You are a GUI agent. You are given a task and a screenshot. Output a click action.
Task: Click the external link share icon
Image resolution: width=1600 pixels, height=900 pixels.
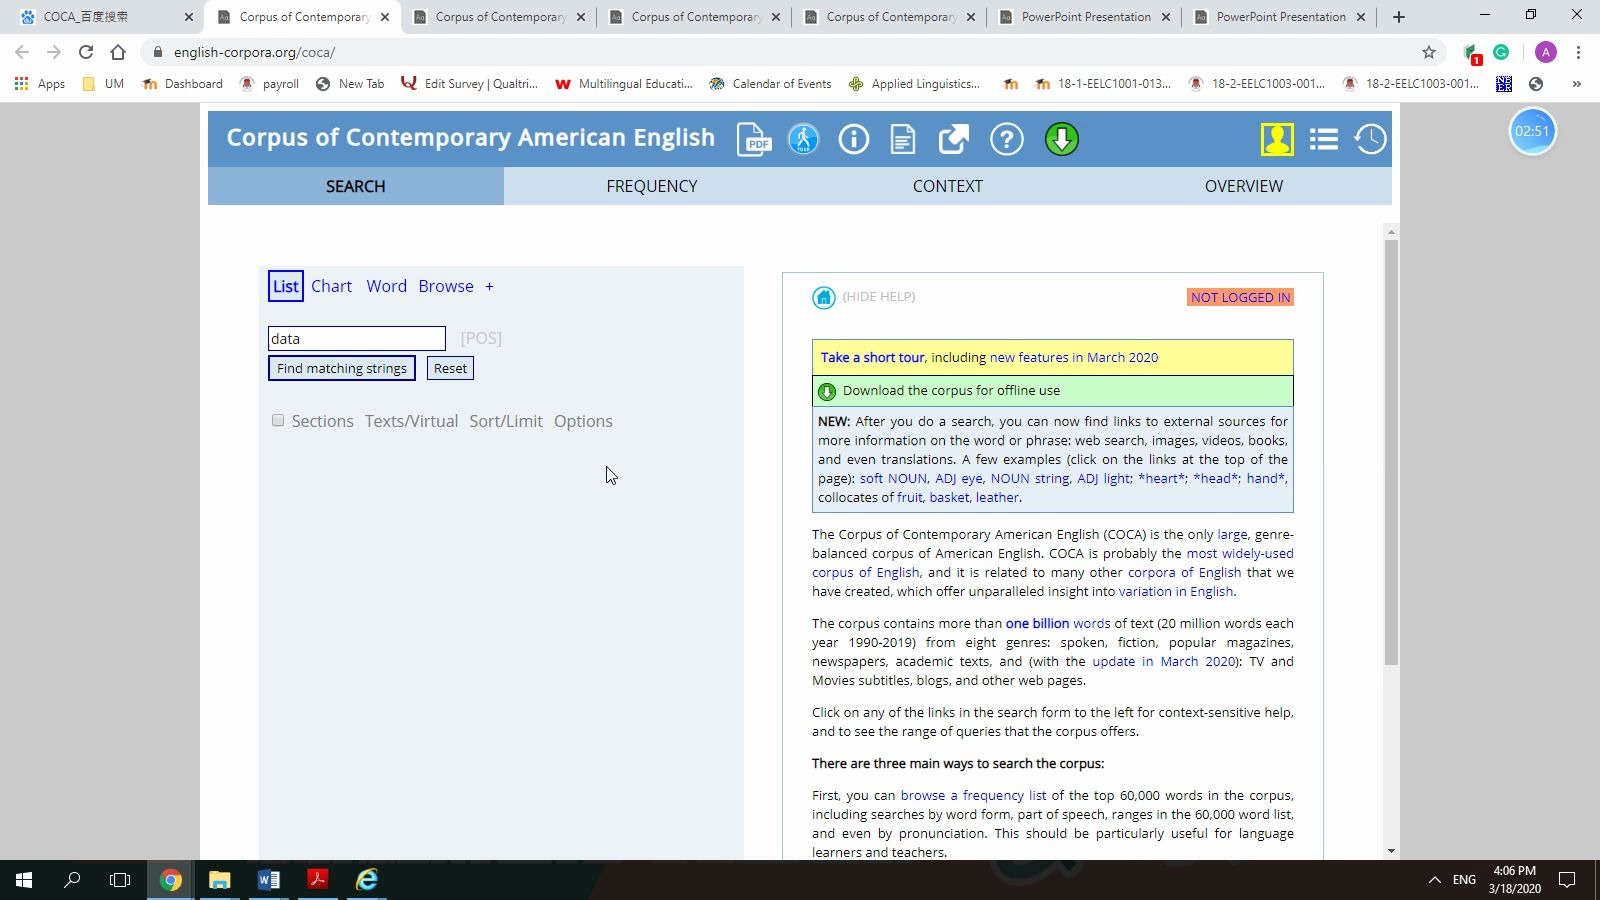(954, 139)
